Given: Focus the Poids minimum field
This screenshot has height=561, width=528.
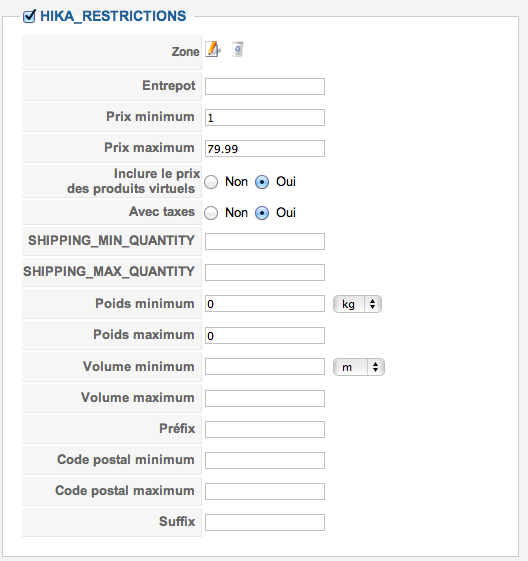Looking at the screenshot, I should tap(265, 304).
